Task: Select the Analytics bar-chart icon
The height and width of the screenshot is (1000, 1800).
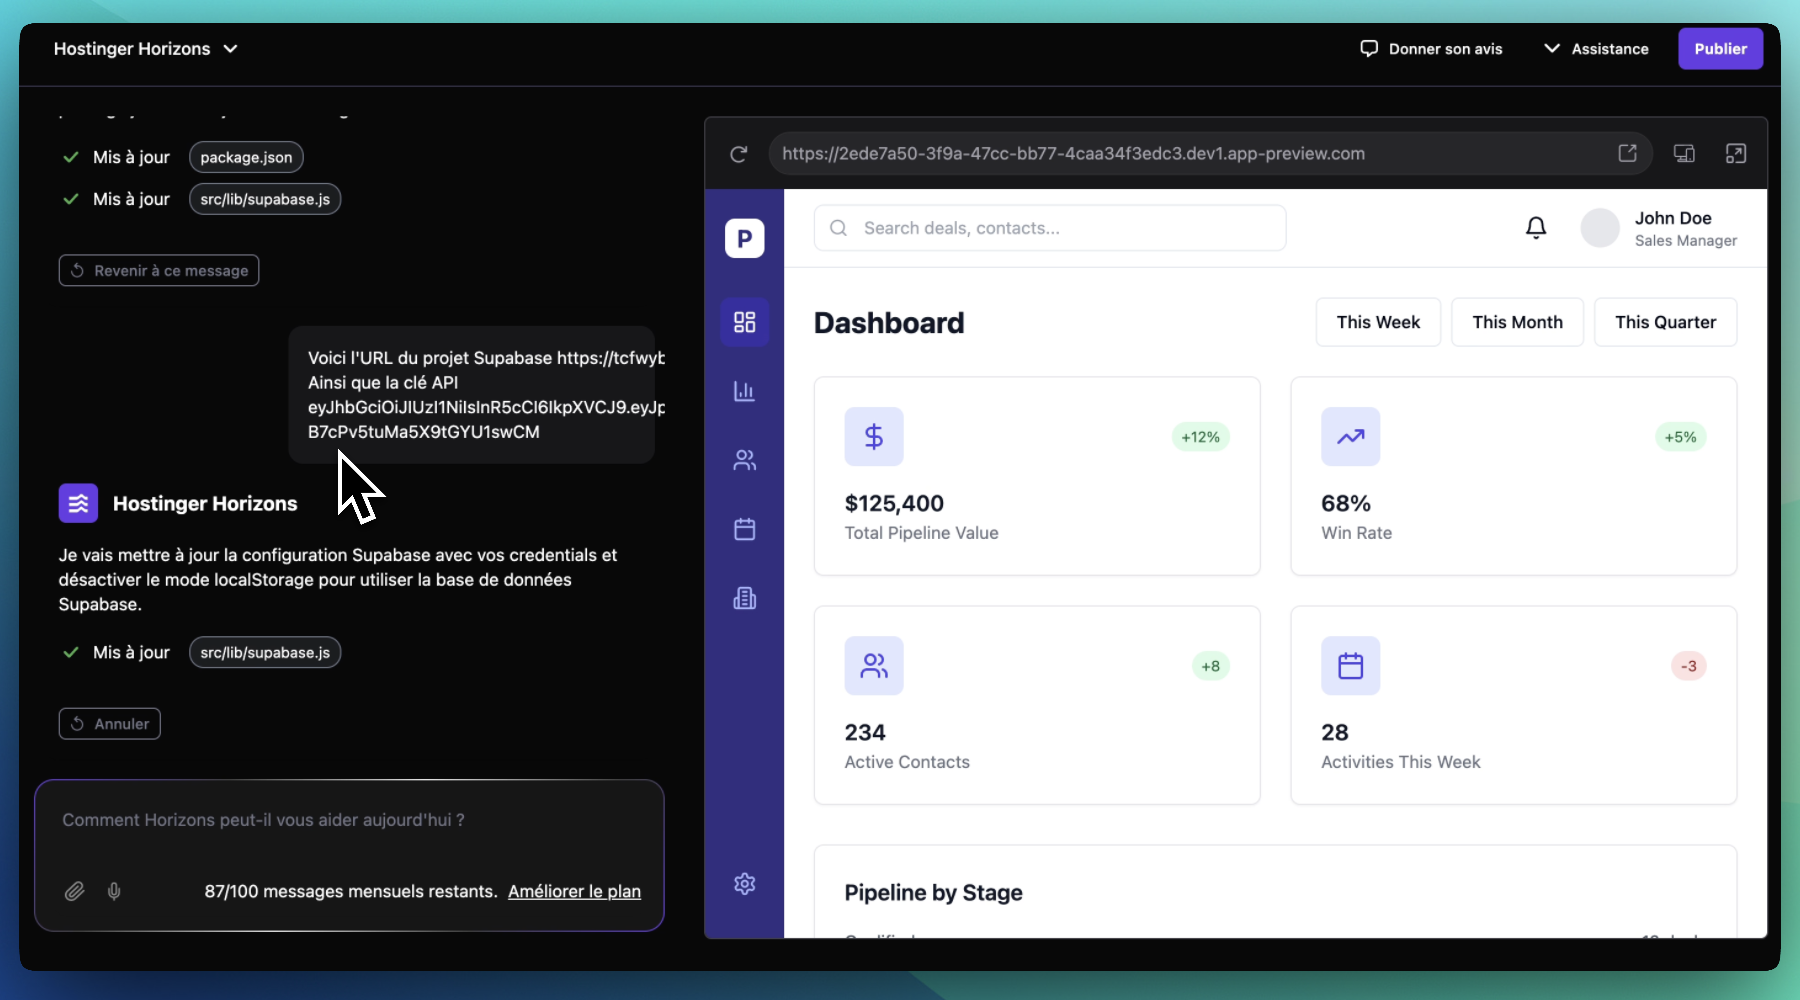Action: pyautogui.click(x=744, y=391)
